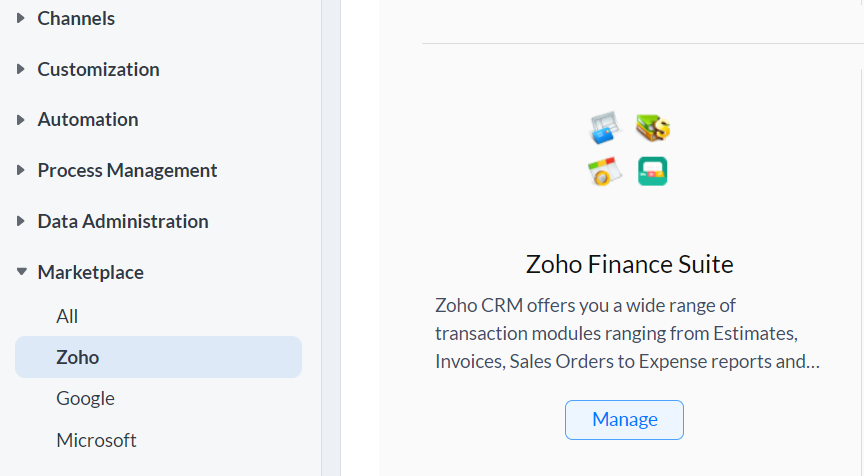Expand the Automation section arrow
This screenshot has height=476, width=864.
(x=21, y=119)
